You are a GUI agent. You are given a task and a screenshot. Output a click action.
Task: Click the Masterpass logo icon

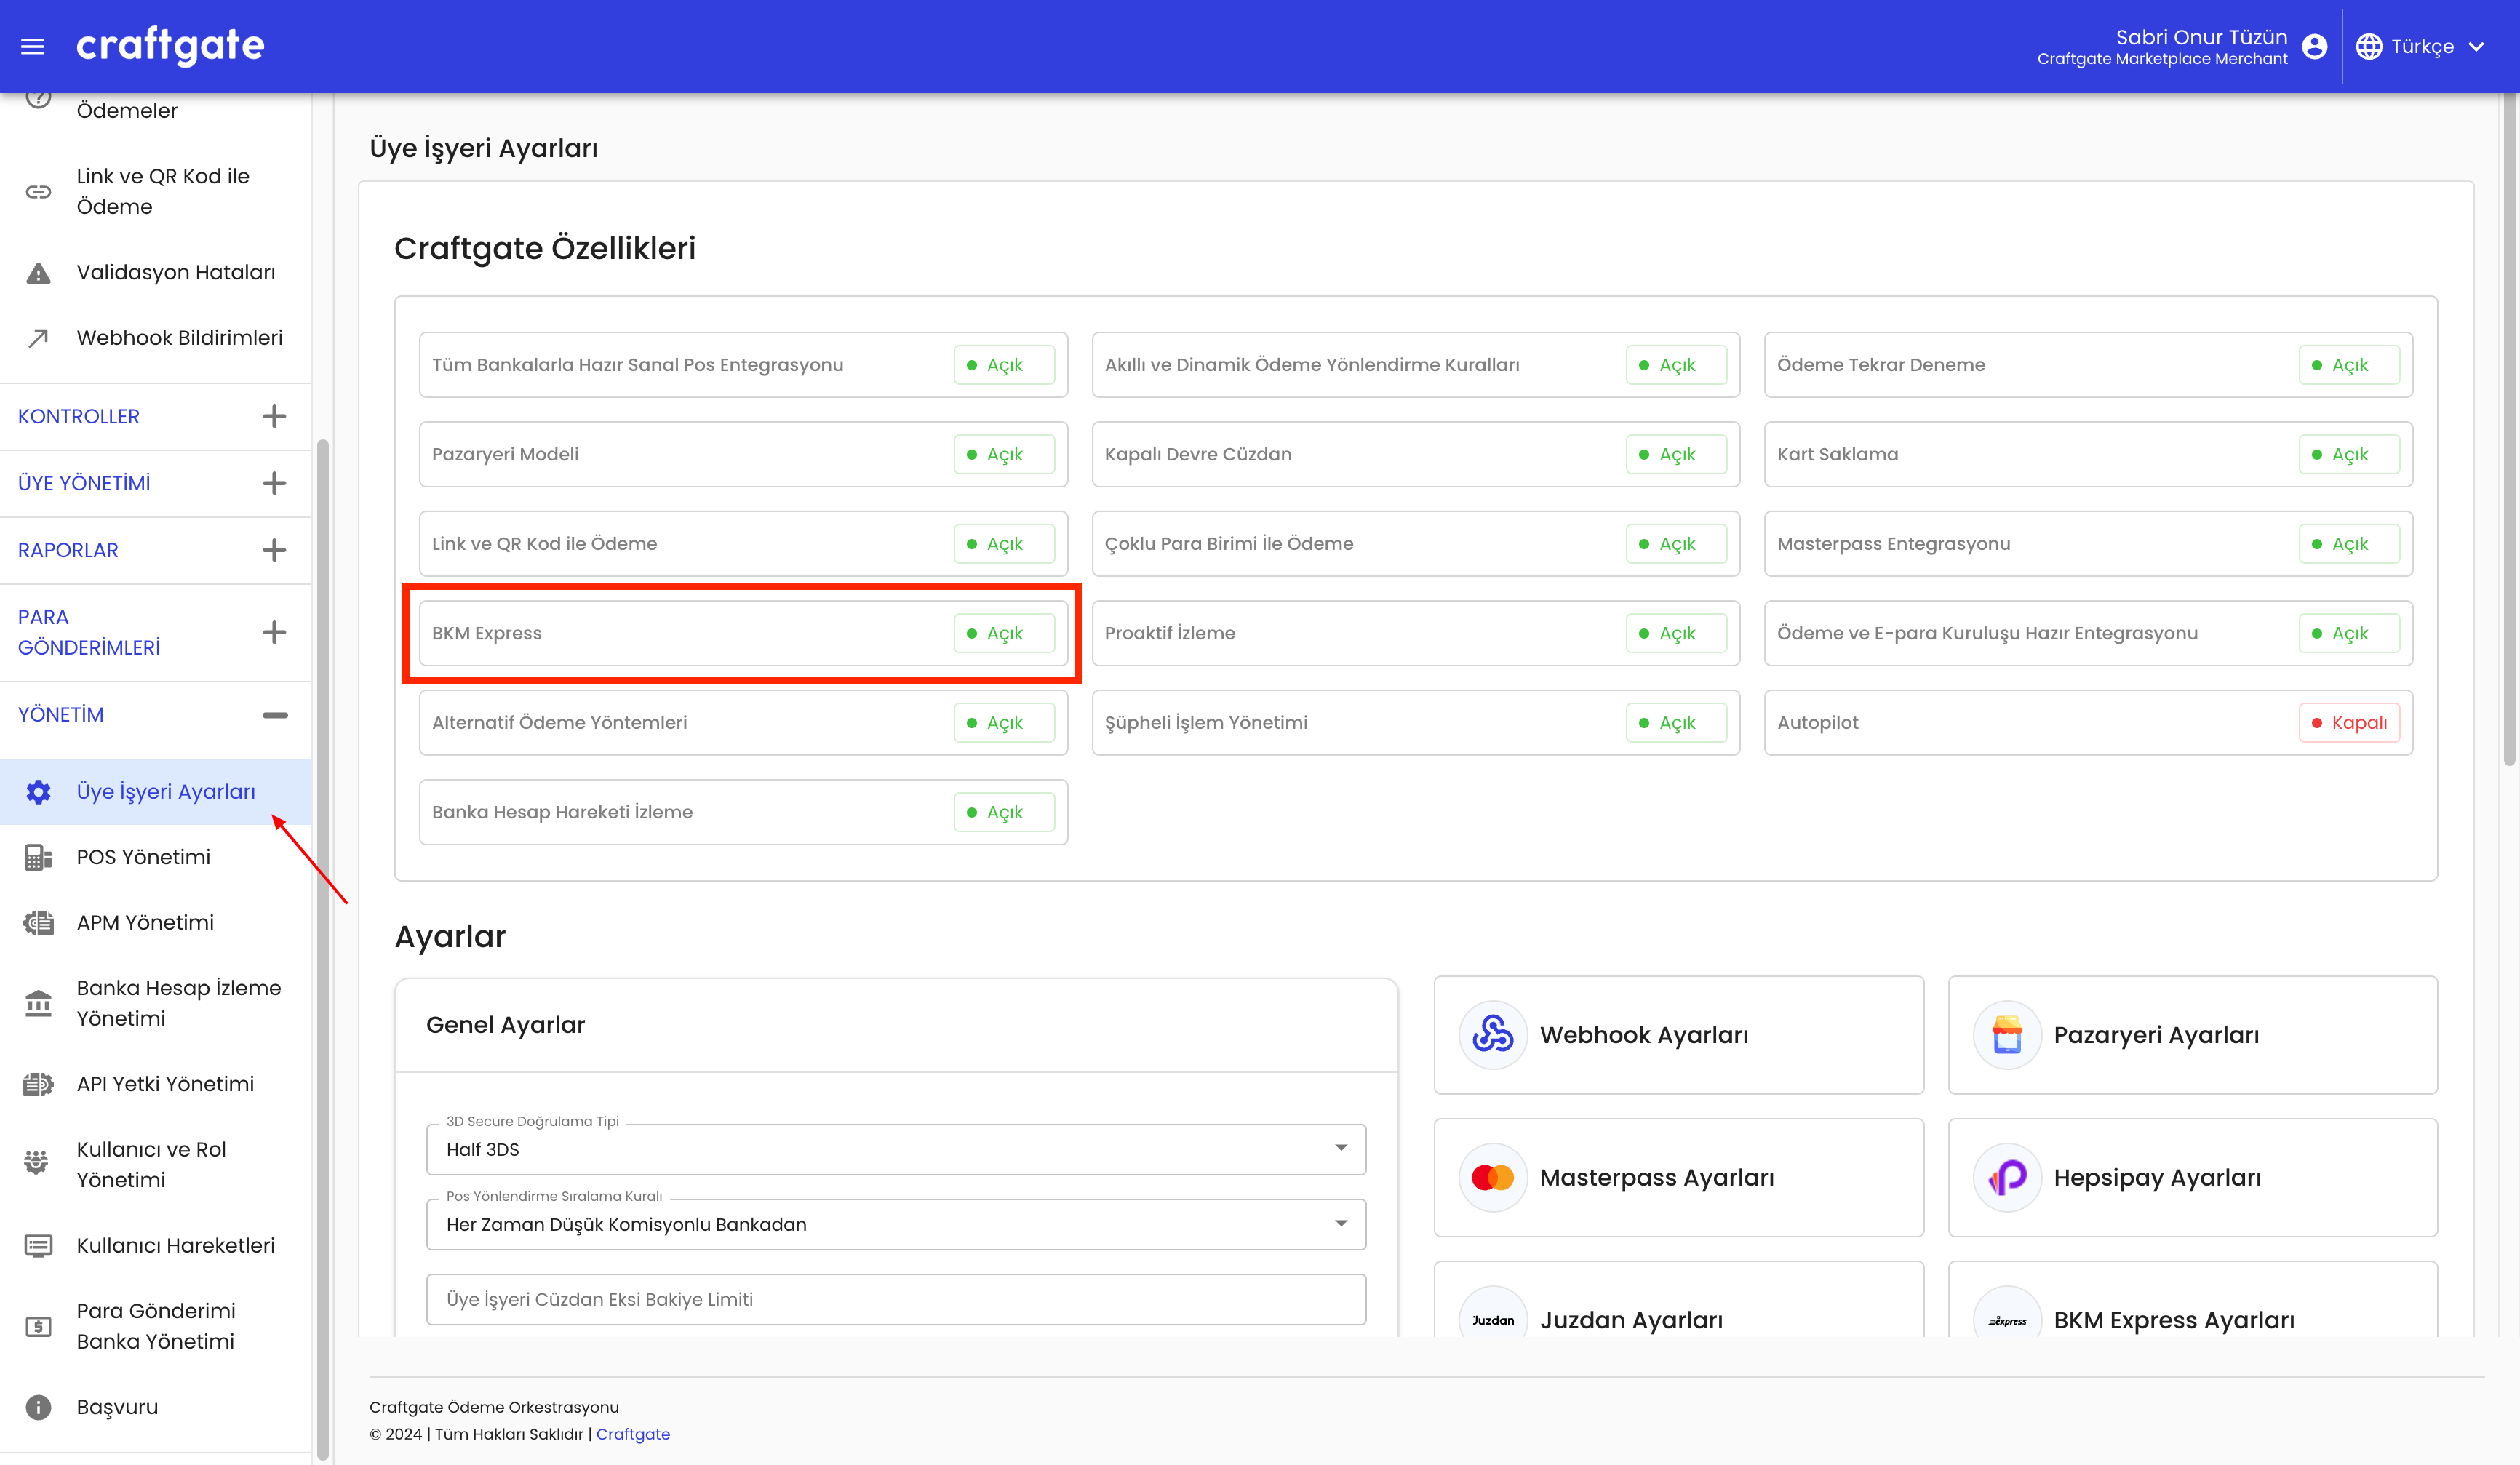[1492, 1177]
